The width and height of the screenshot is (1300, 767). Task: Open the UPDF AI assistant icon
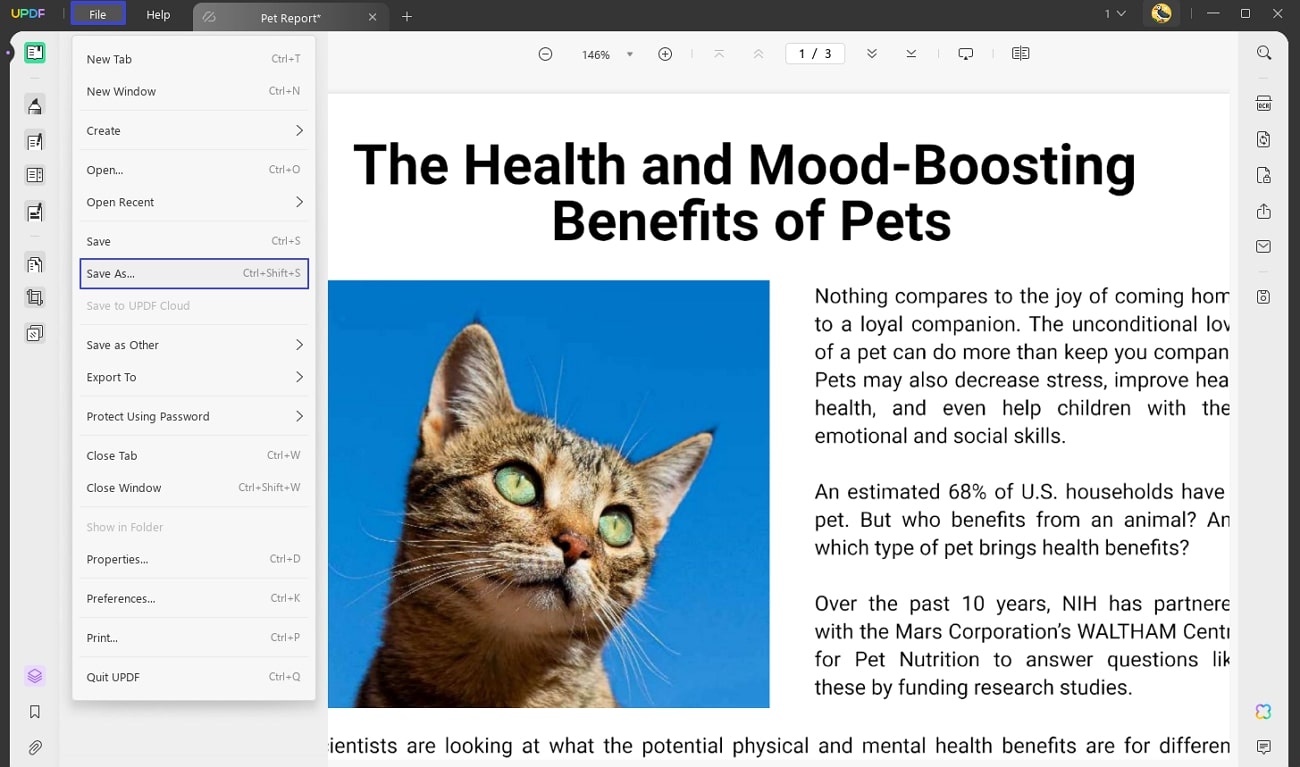[1263, 711]
